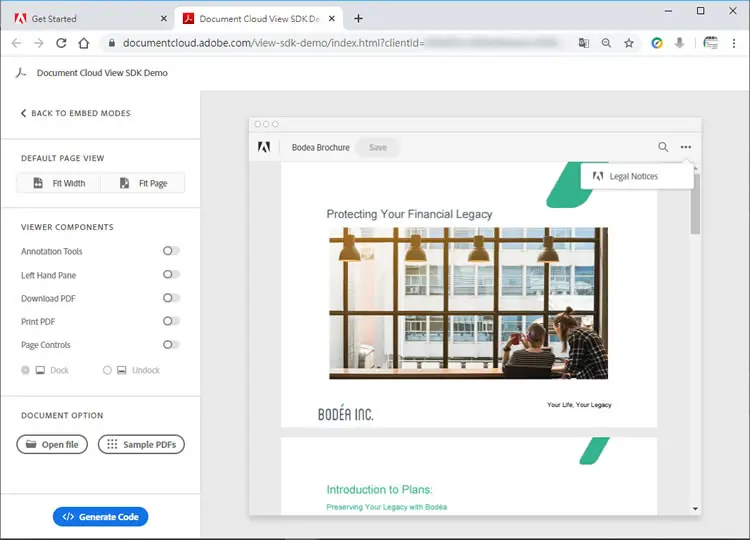Image resolution: width=750 pixels, height=540 pixels.
Task: Click the translate page icon in address bar
Action: click(x=584, y=43)
